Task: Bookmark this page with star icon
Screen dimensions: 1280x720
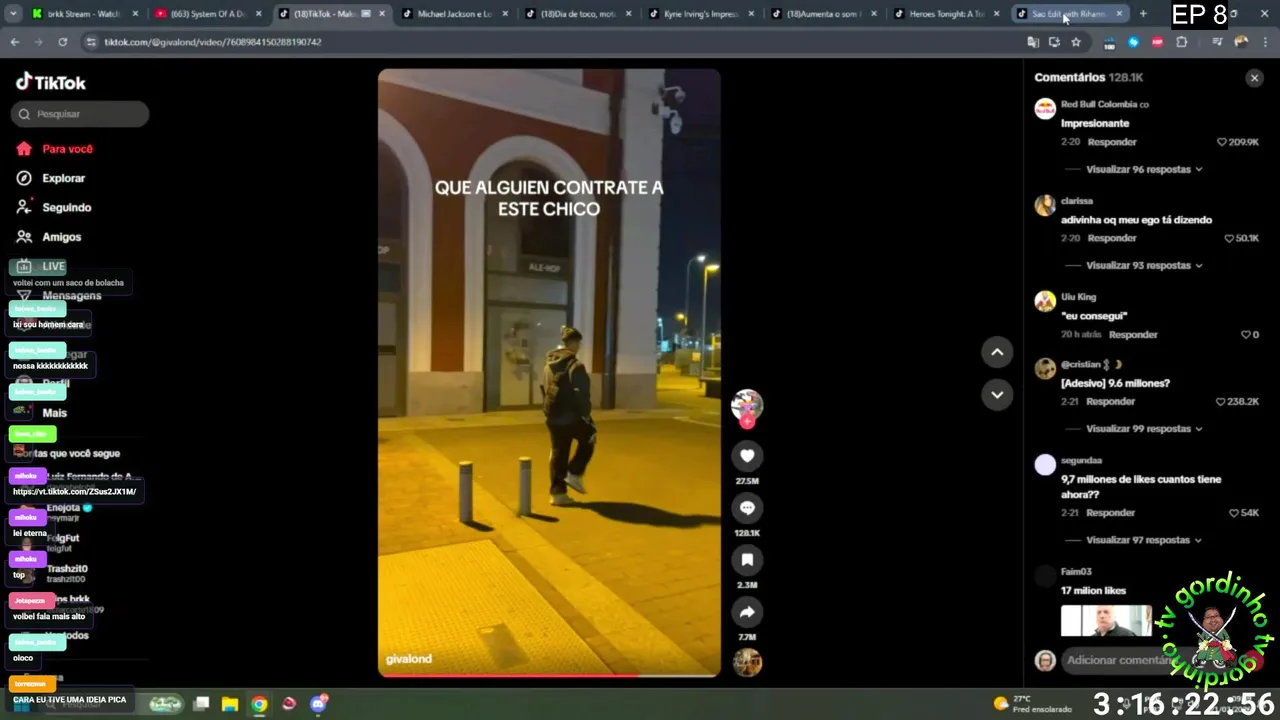Action: [x=1076, y=42]
